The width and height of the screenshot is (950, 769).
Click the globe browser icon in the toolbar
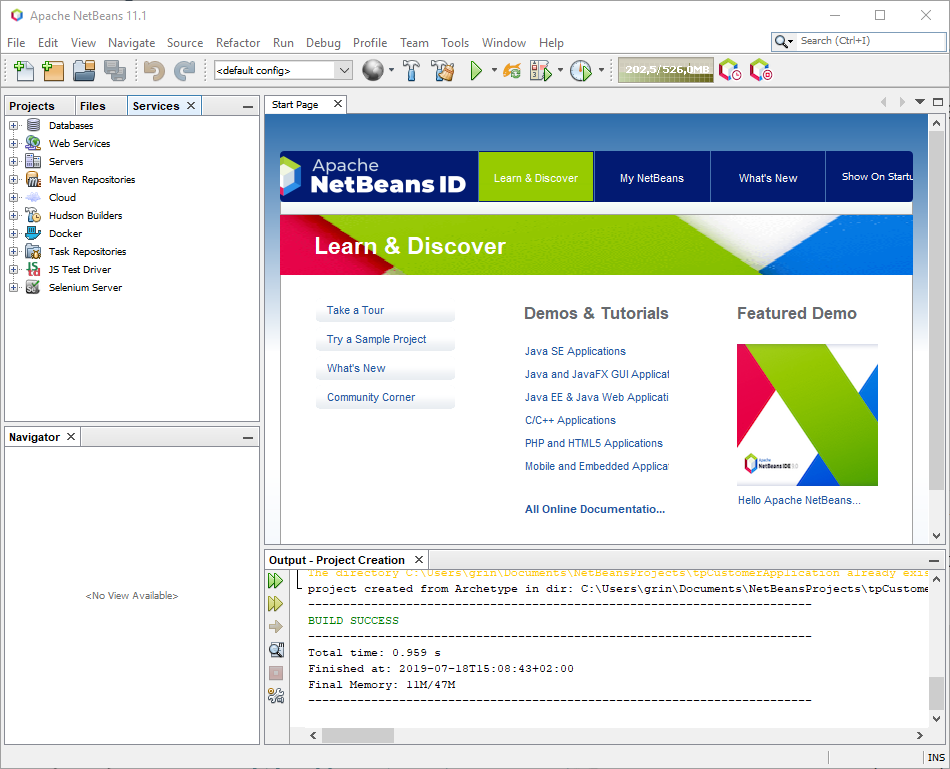(373, 70)
